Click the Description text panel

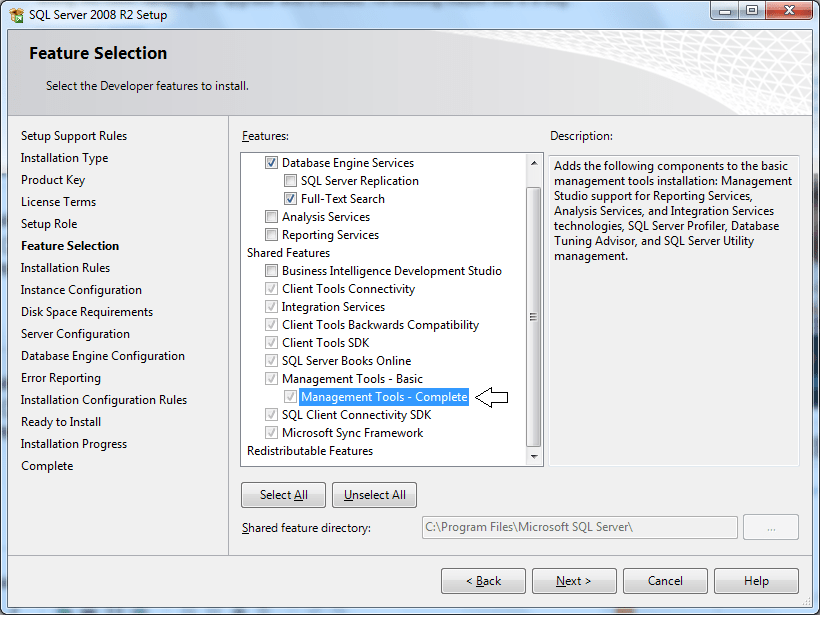674,310
